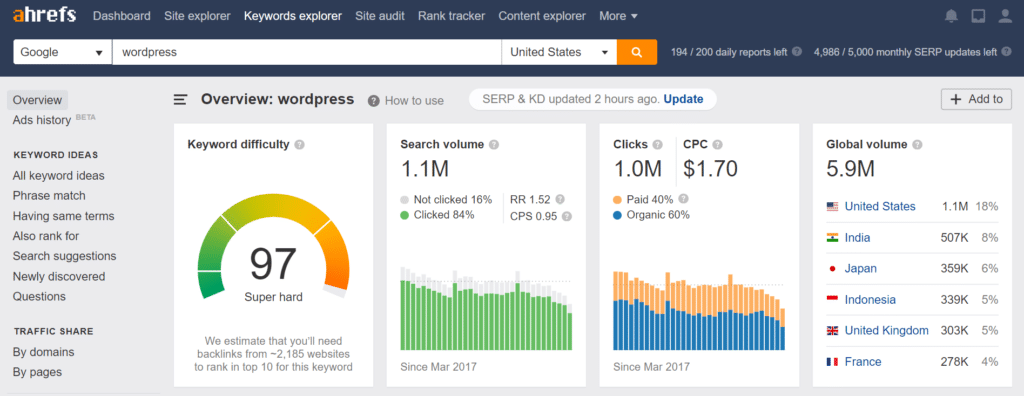Open the Google search engine dropdown
Viewport: 1024px width, 396px height.
coord(63,52)
